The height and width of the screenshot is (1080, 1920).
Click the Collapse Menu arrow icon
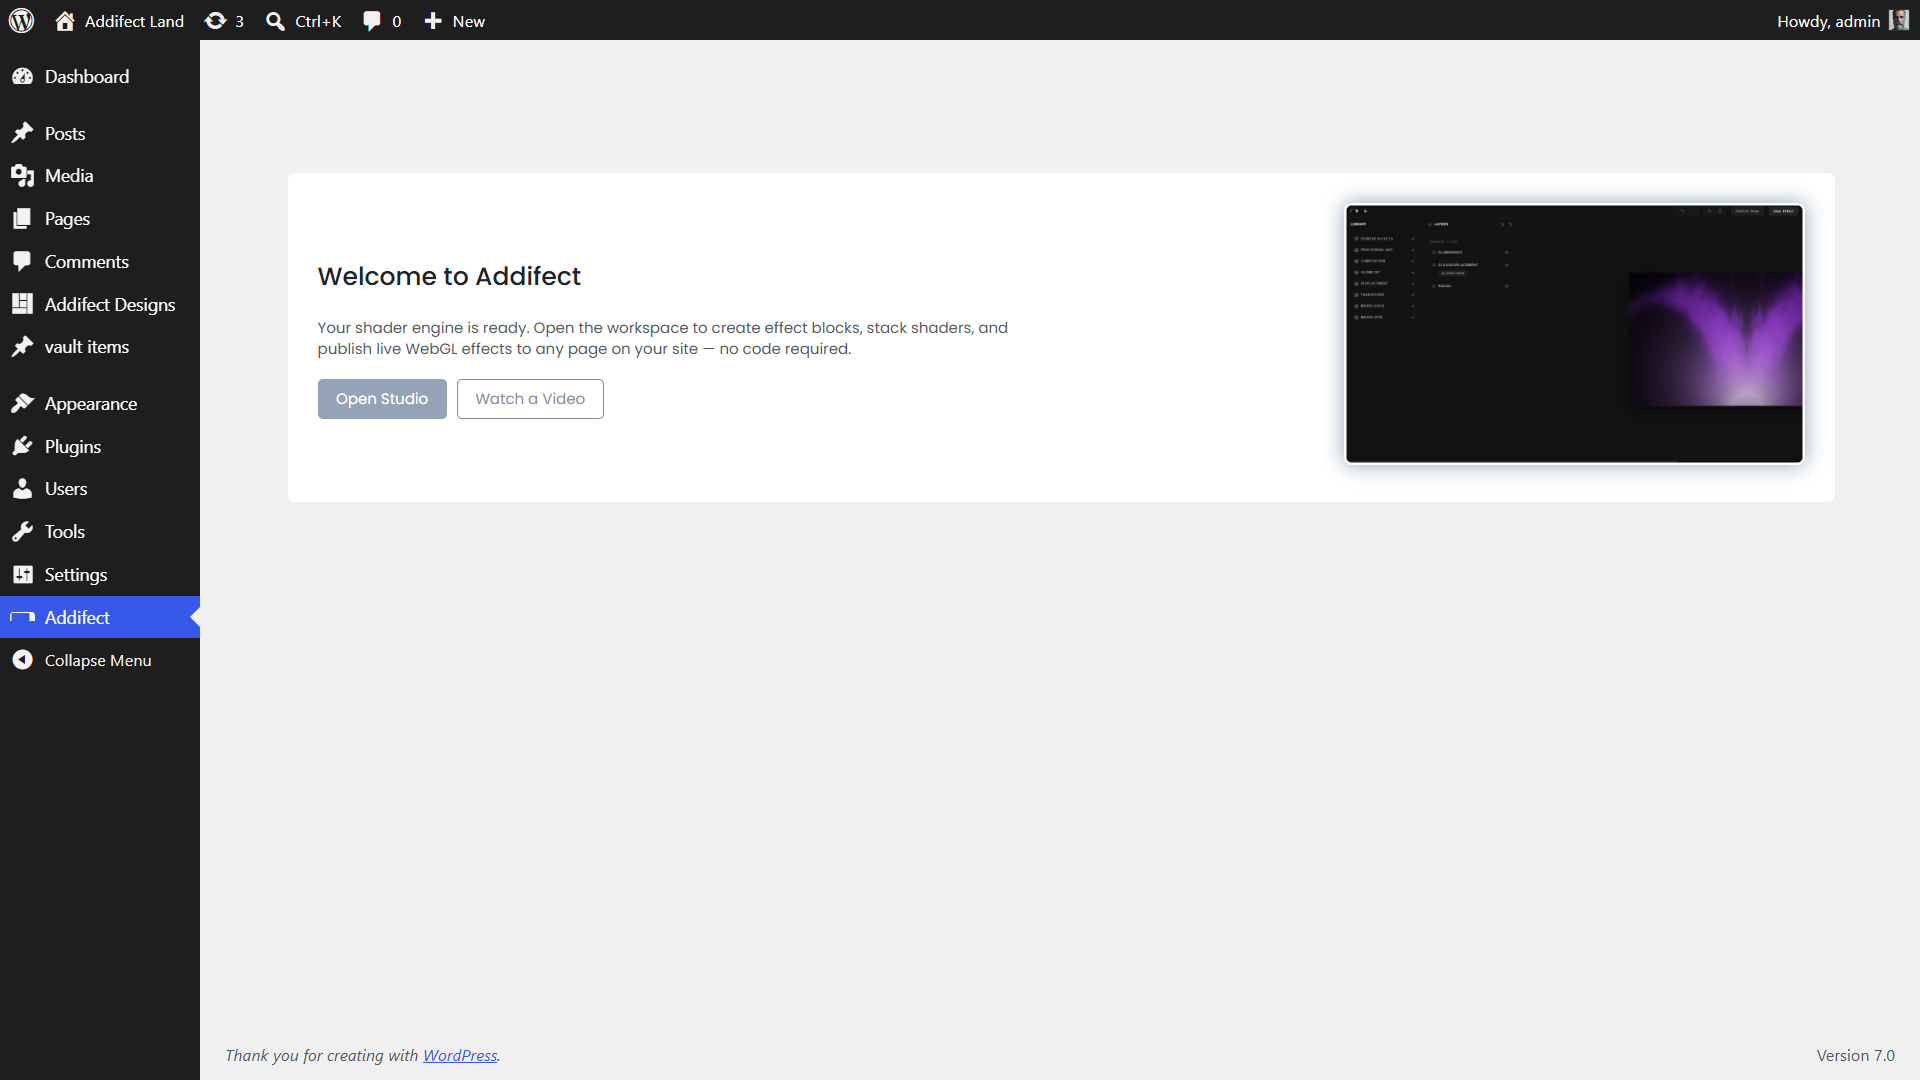tap(22, 660)
